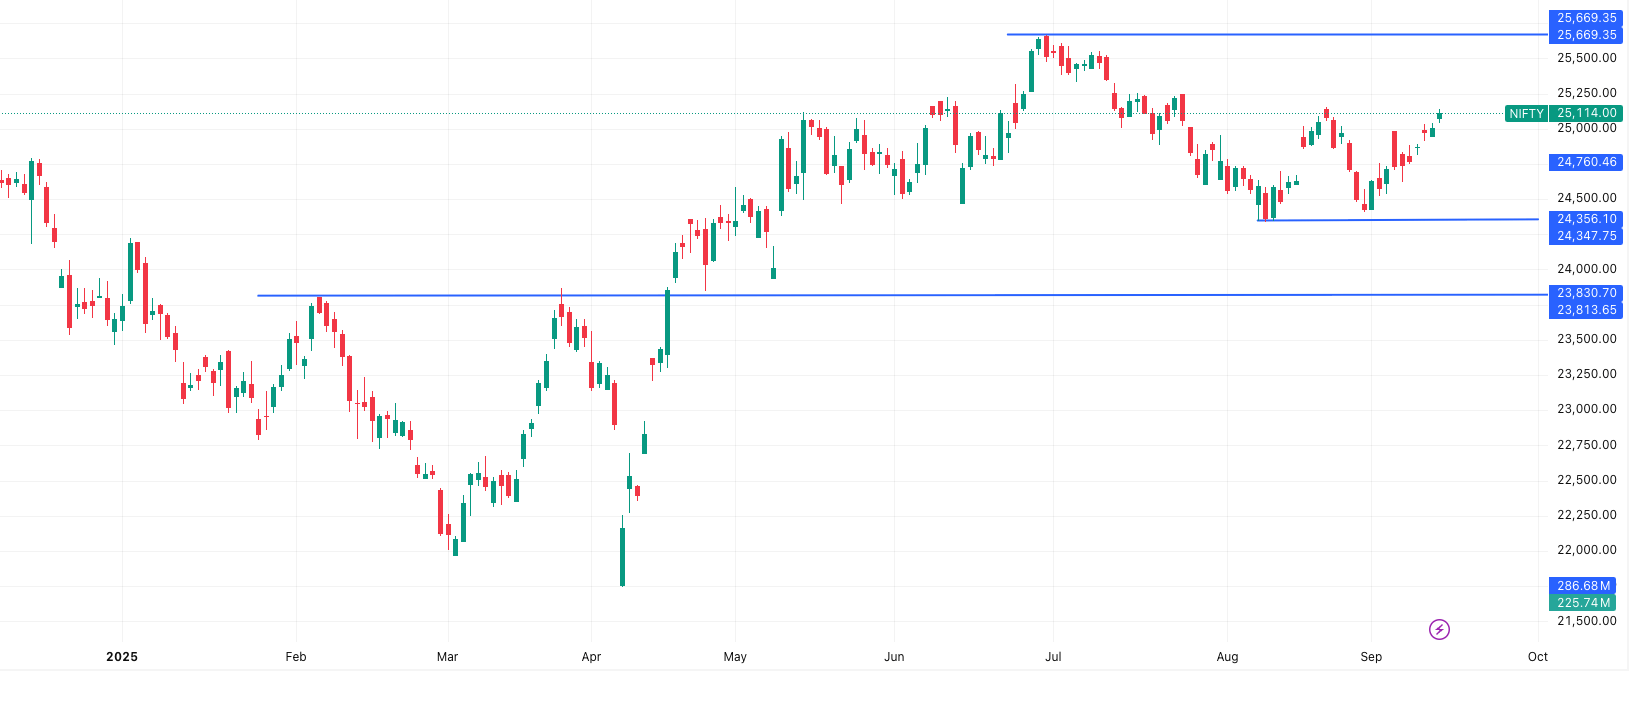This screenshot has height=705, width=1638.
Task: Click the purple lightning bolt event icon
Action: point(1439,629)
